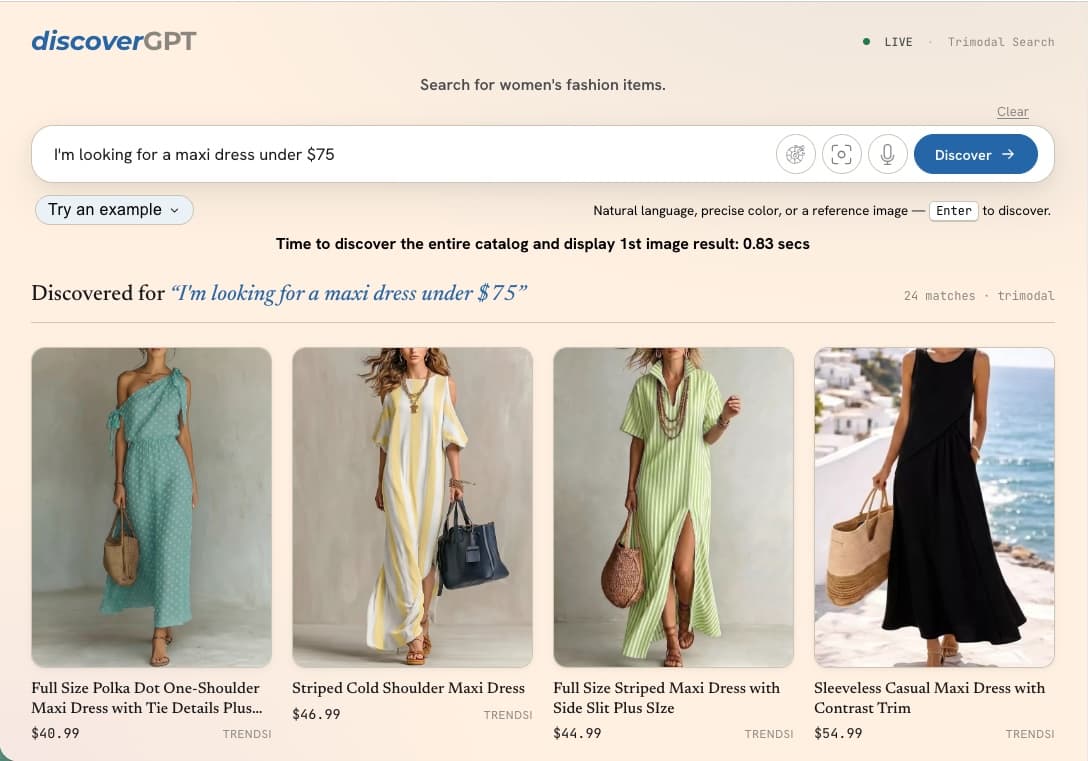This screenshot has height=761, width=1088.
Task: Open the color picker icon in search bar
Action: [x=795, y=154]
